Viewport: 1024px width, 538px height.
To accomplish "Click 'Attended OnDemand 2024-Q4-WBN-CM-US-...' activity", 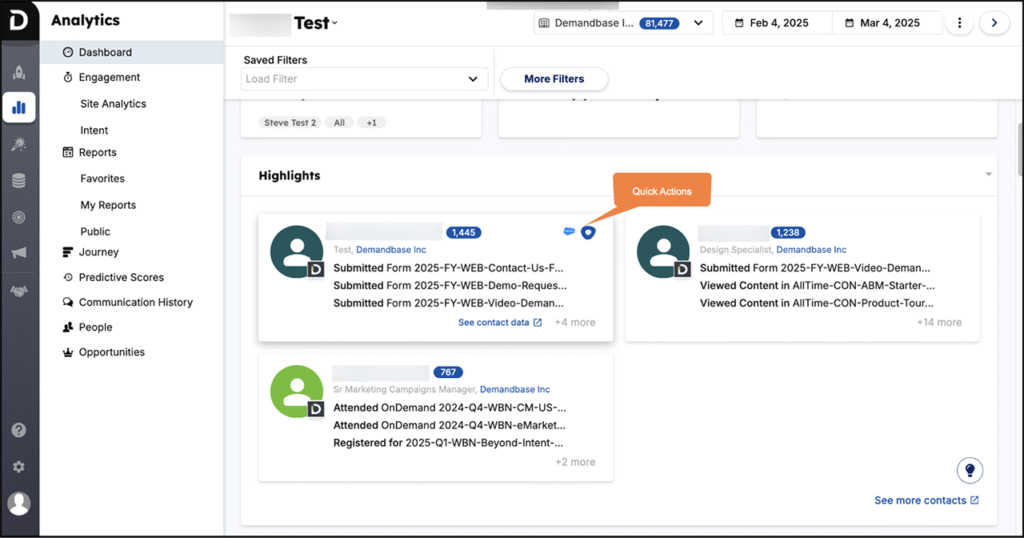I will [449, 407].
